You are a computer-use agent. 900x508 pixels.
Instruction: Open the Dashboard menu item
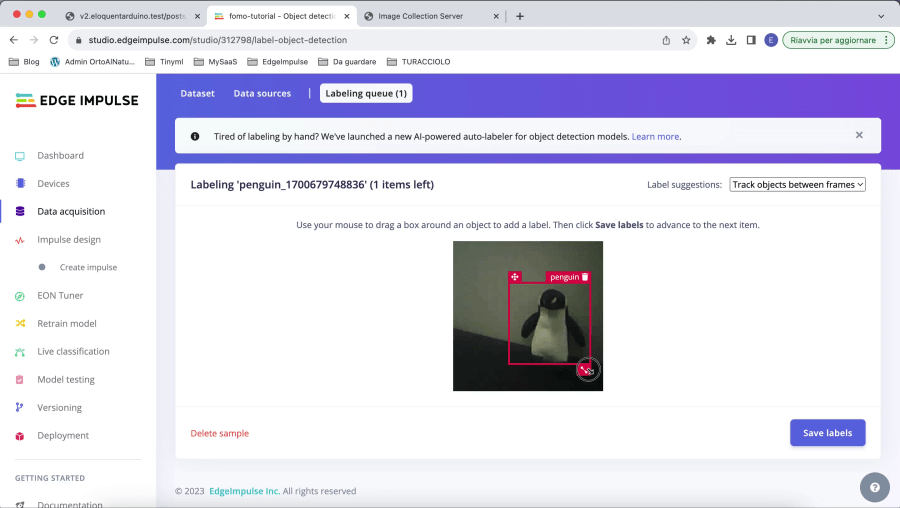tap(60, 156)
